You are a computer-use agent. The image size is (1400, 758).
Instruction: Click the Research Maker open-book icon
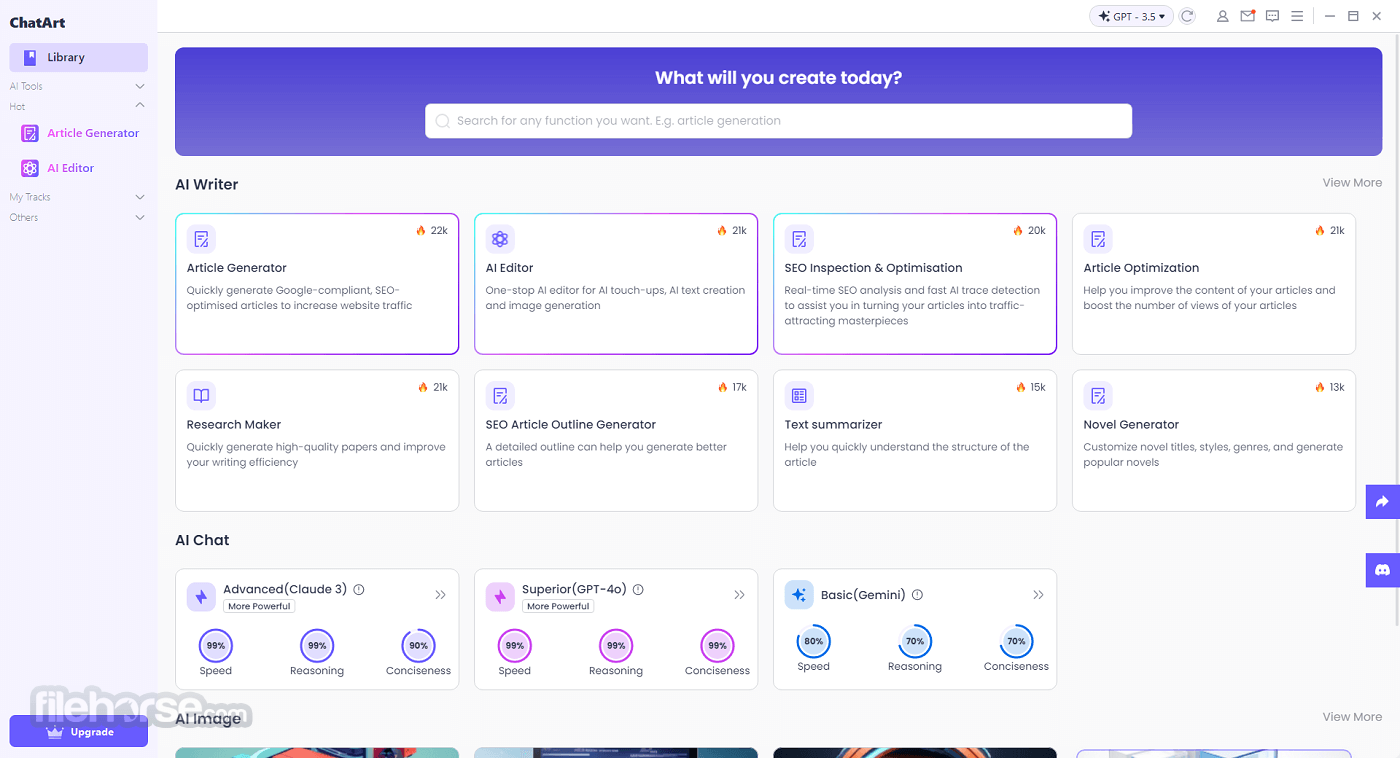coord(201,396)
